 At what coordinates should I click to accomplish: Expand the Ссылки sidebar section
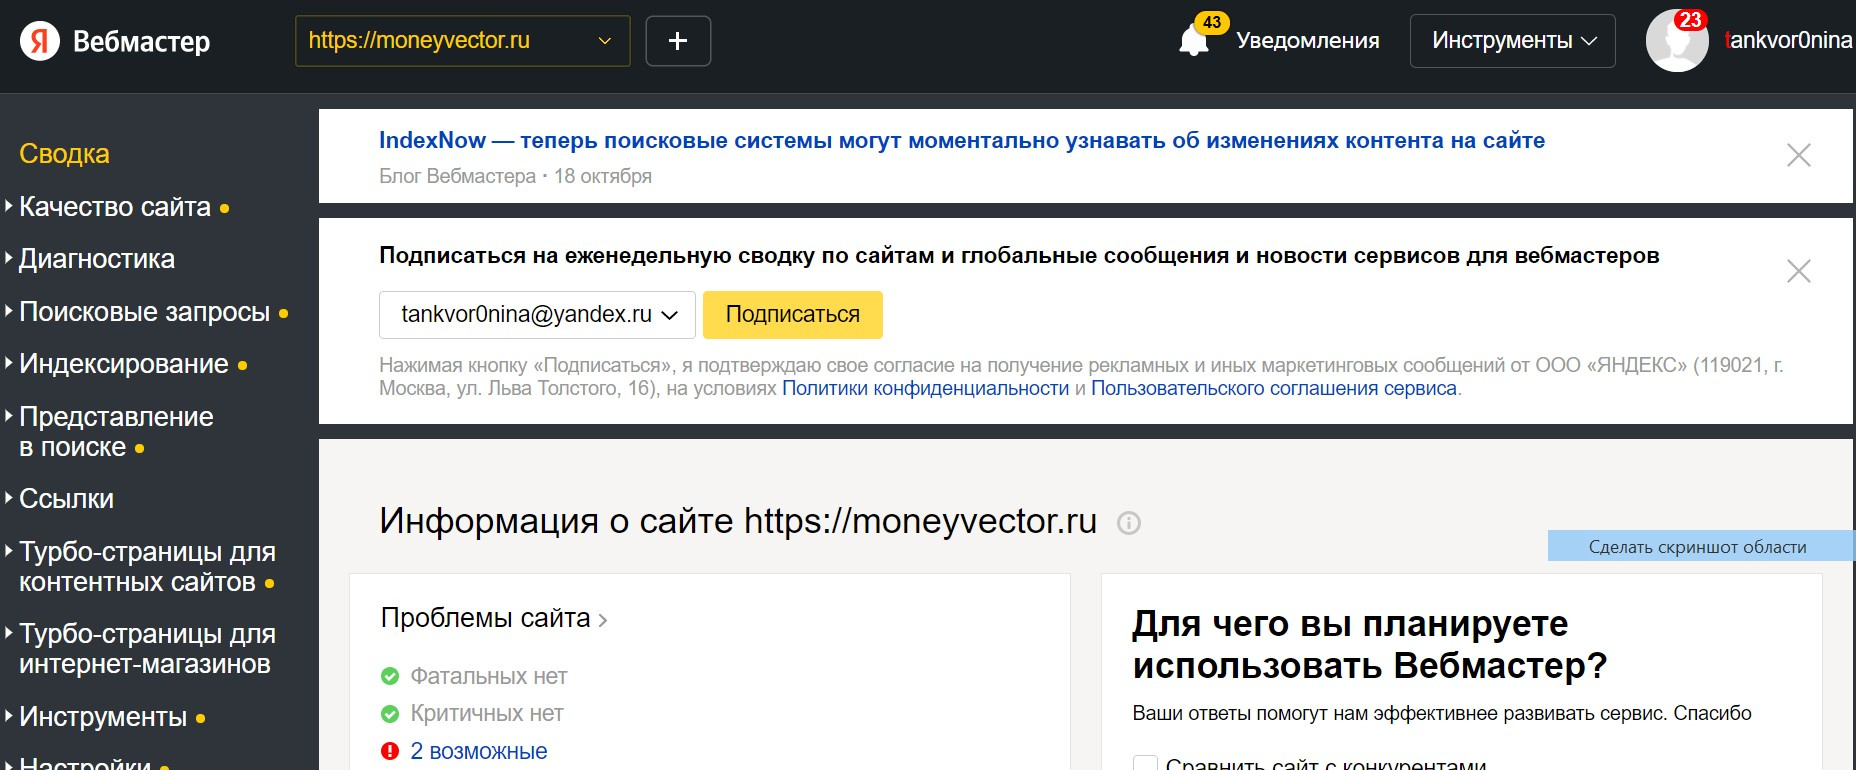66,499
